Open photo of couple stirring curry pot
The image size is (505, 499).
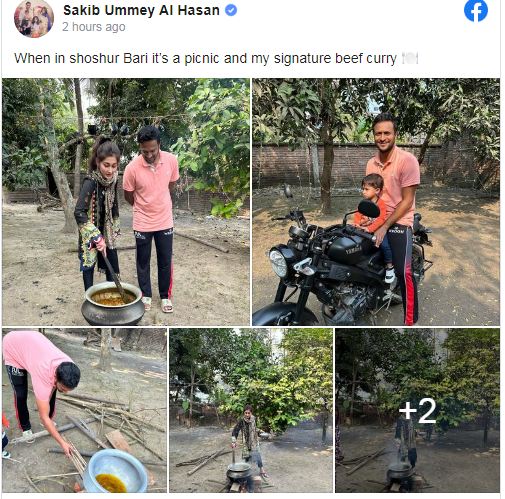coord(126,202)
